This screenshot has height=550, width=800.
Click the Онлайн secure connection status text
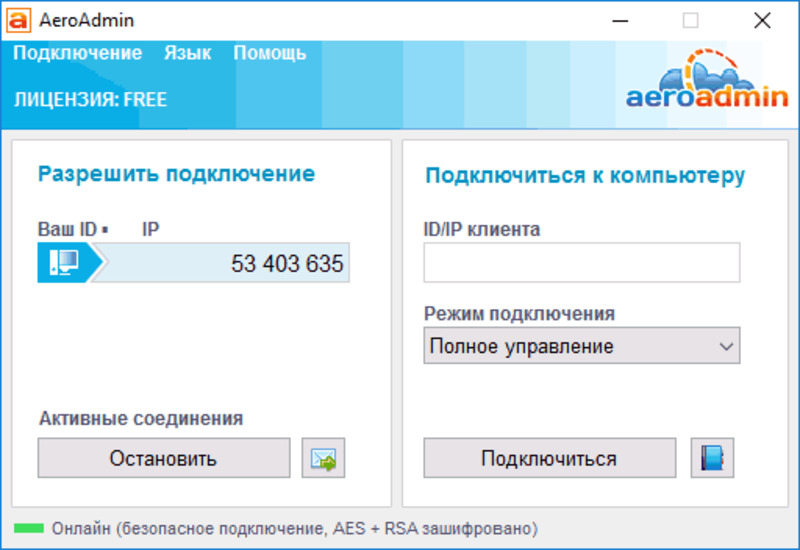click(294, 529)
